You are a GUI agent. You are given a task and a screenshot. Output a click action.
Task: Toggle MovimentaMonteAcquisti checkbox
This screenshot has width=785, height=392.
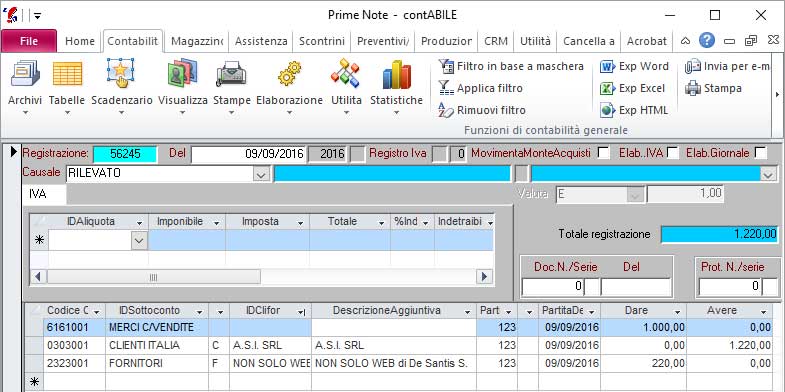click(x=604, y=153)
